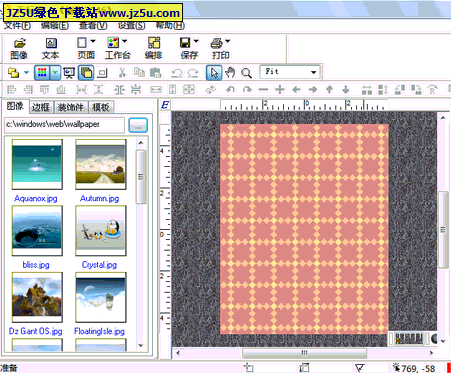Click the Copy icon

point(139,72)
